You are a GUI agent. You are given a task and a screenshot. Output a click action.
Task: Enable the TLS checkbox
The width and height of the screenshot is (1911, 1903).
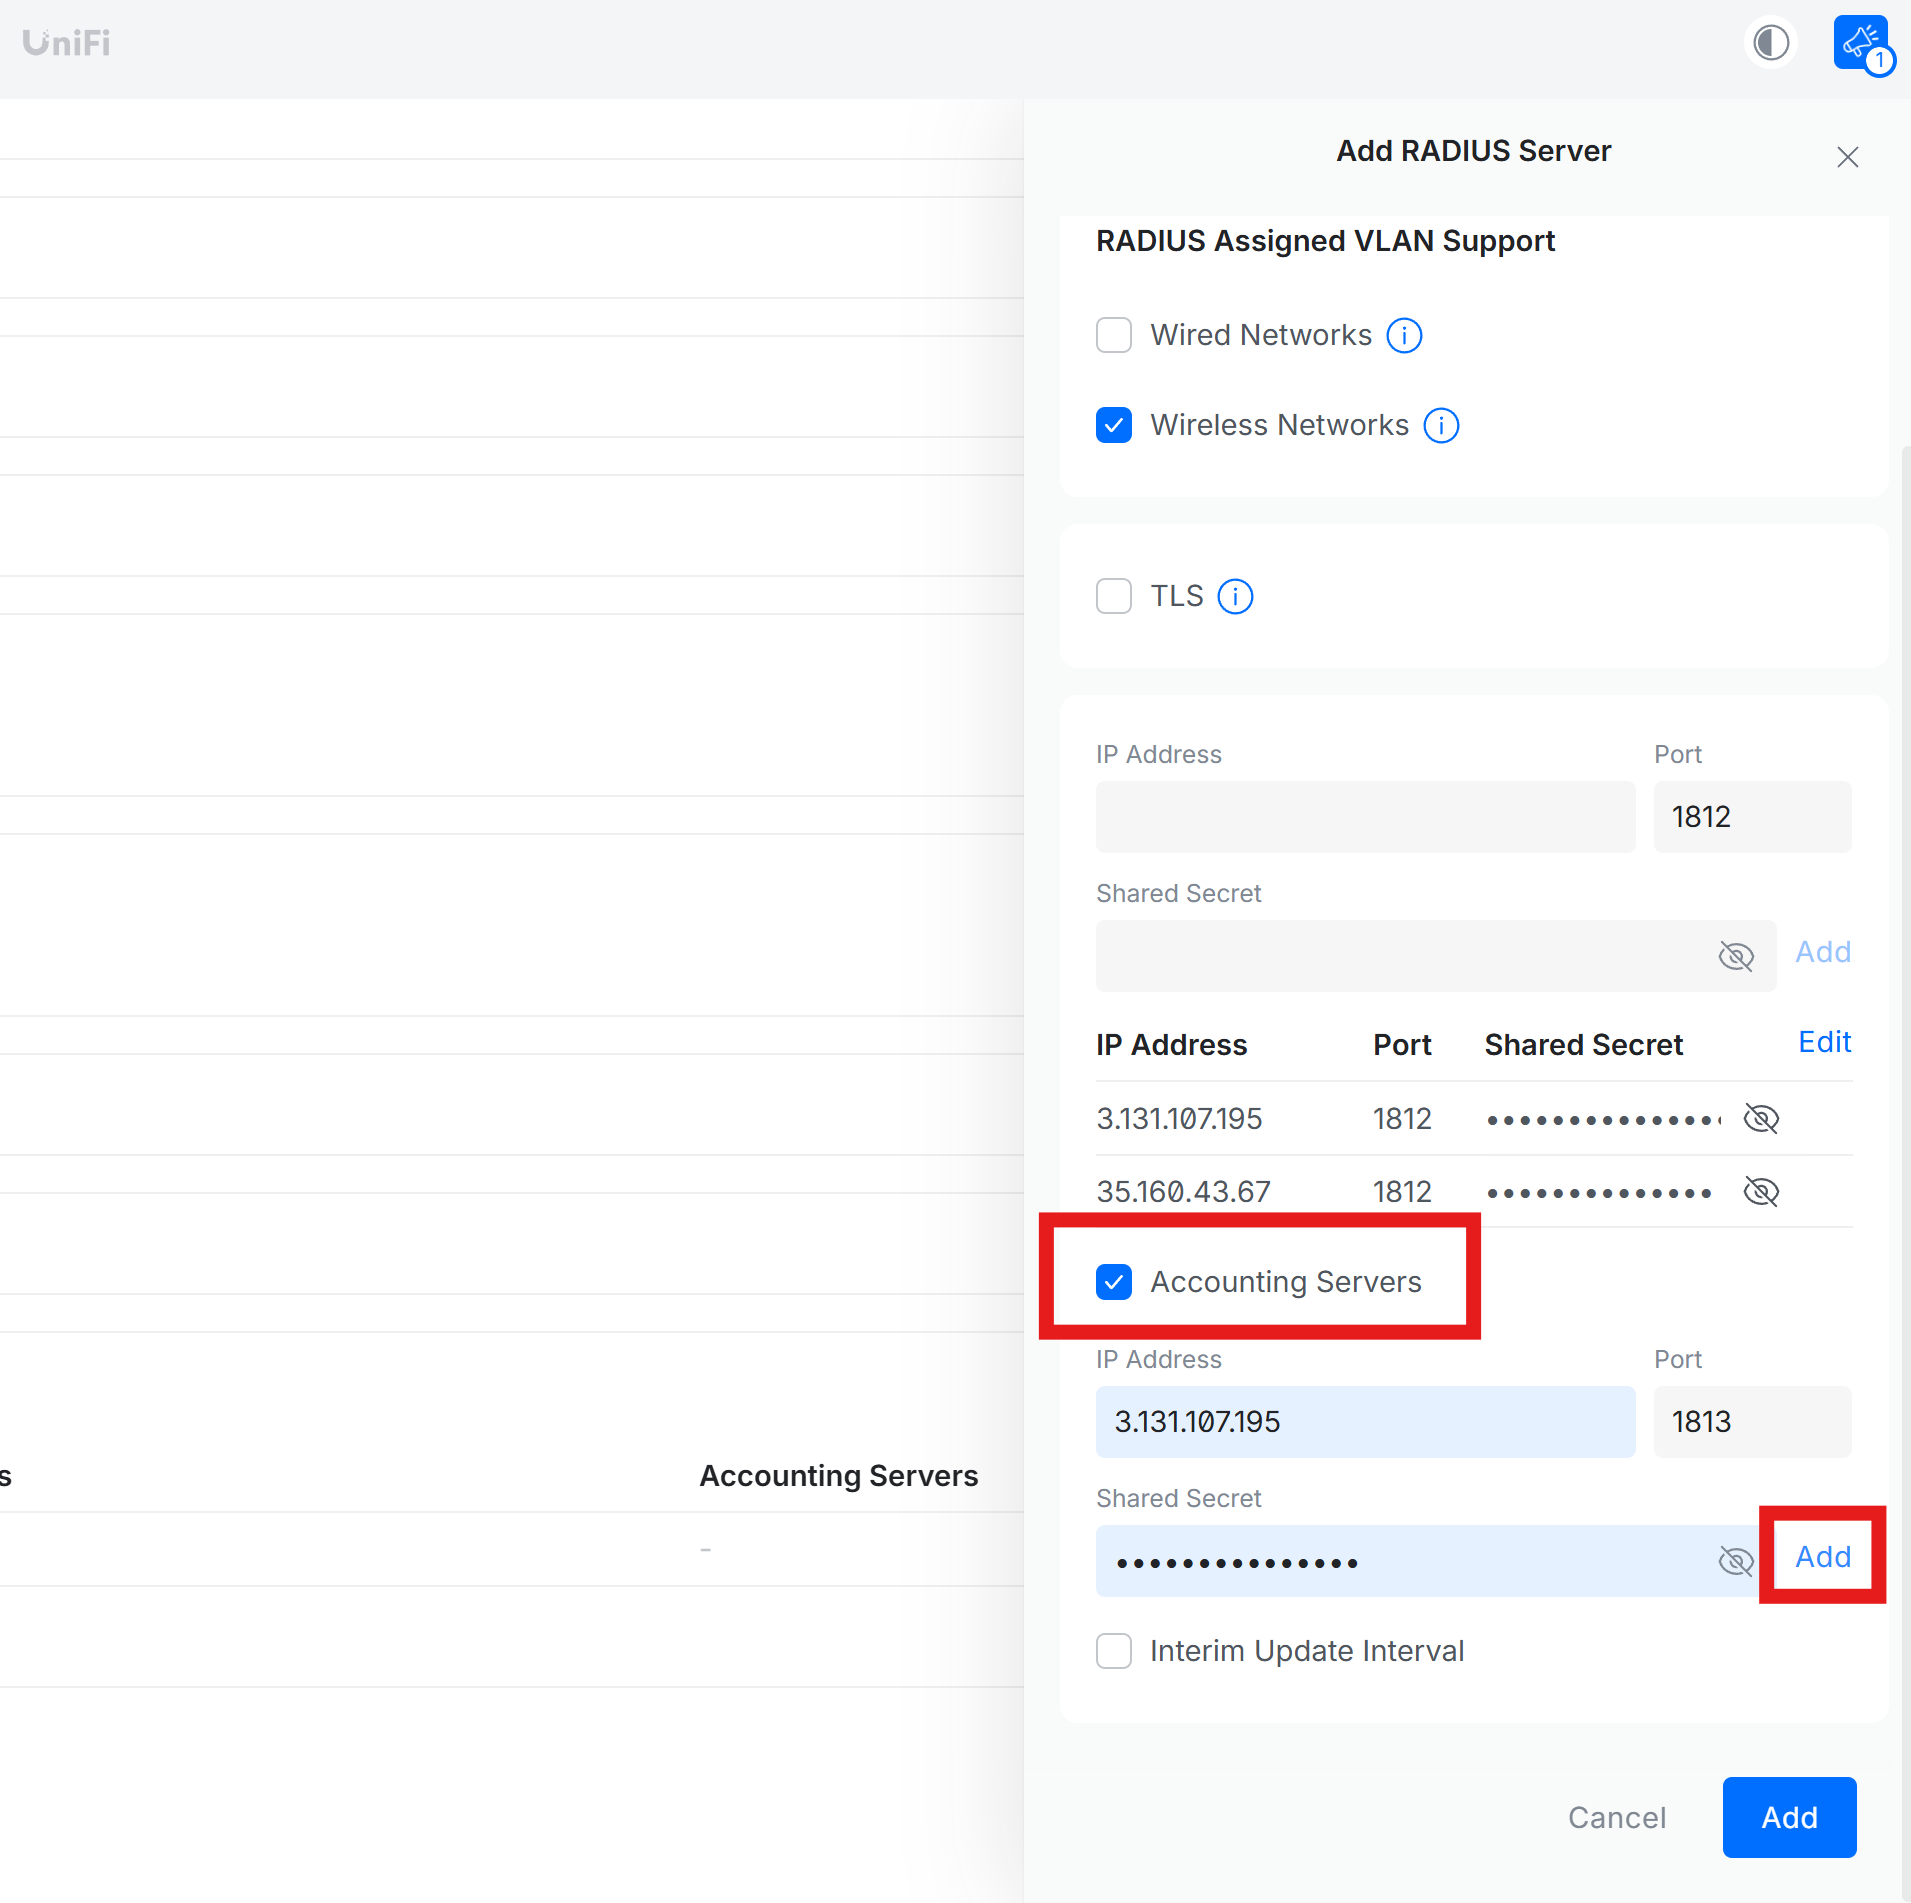(x=1114, y=596)
